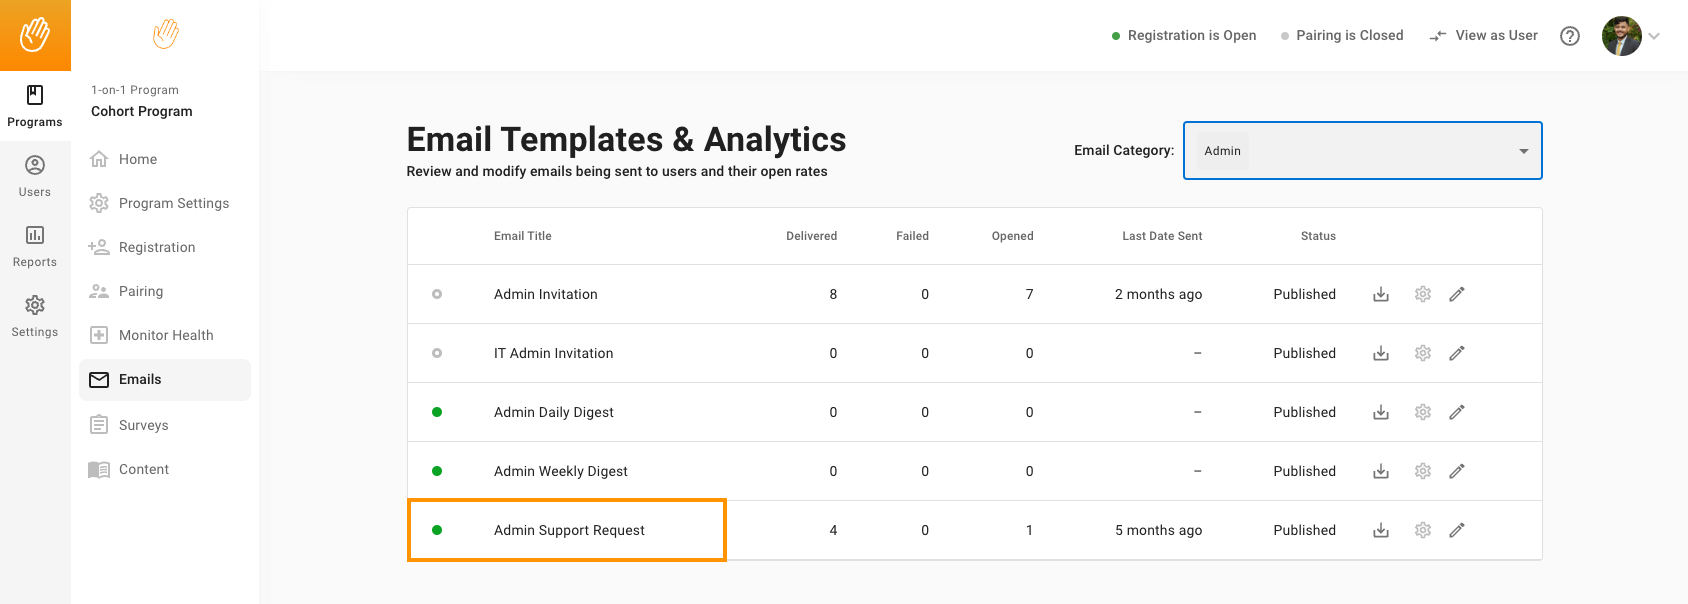Open gear settings for IT Admin Invitation
The height and width of the screenshot is (604, 1688).
click(1423, 353)
